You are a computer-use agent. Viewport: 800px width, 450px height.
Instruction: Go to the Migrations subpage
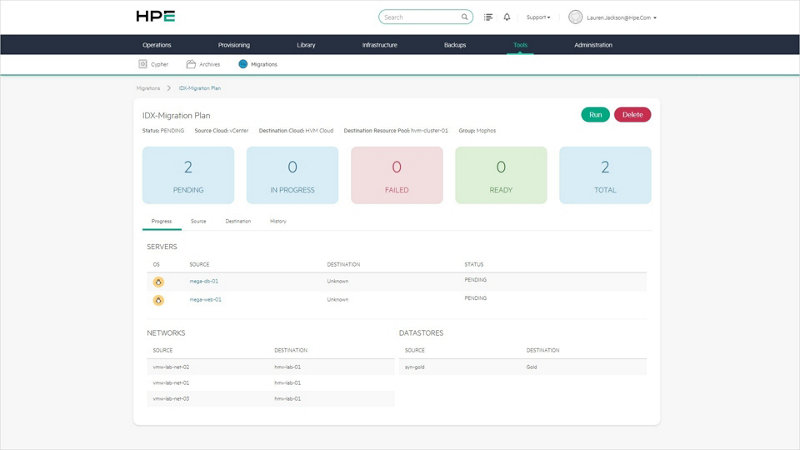[x=264, y=64]
